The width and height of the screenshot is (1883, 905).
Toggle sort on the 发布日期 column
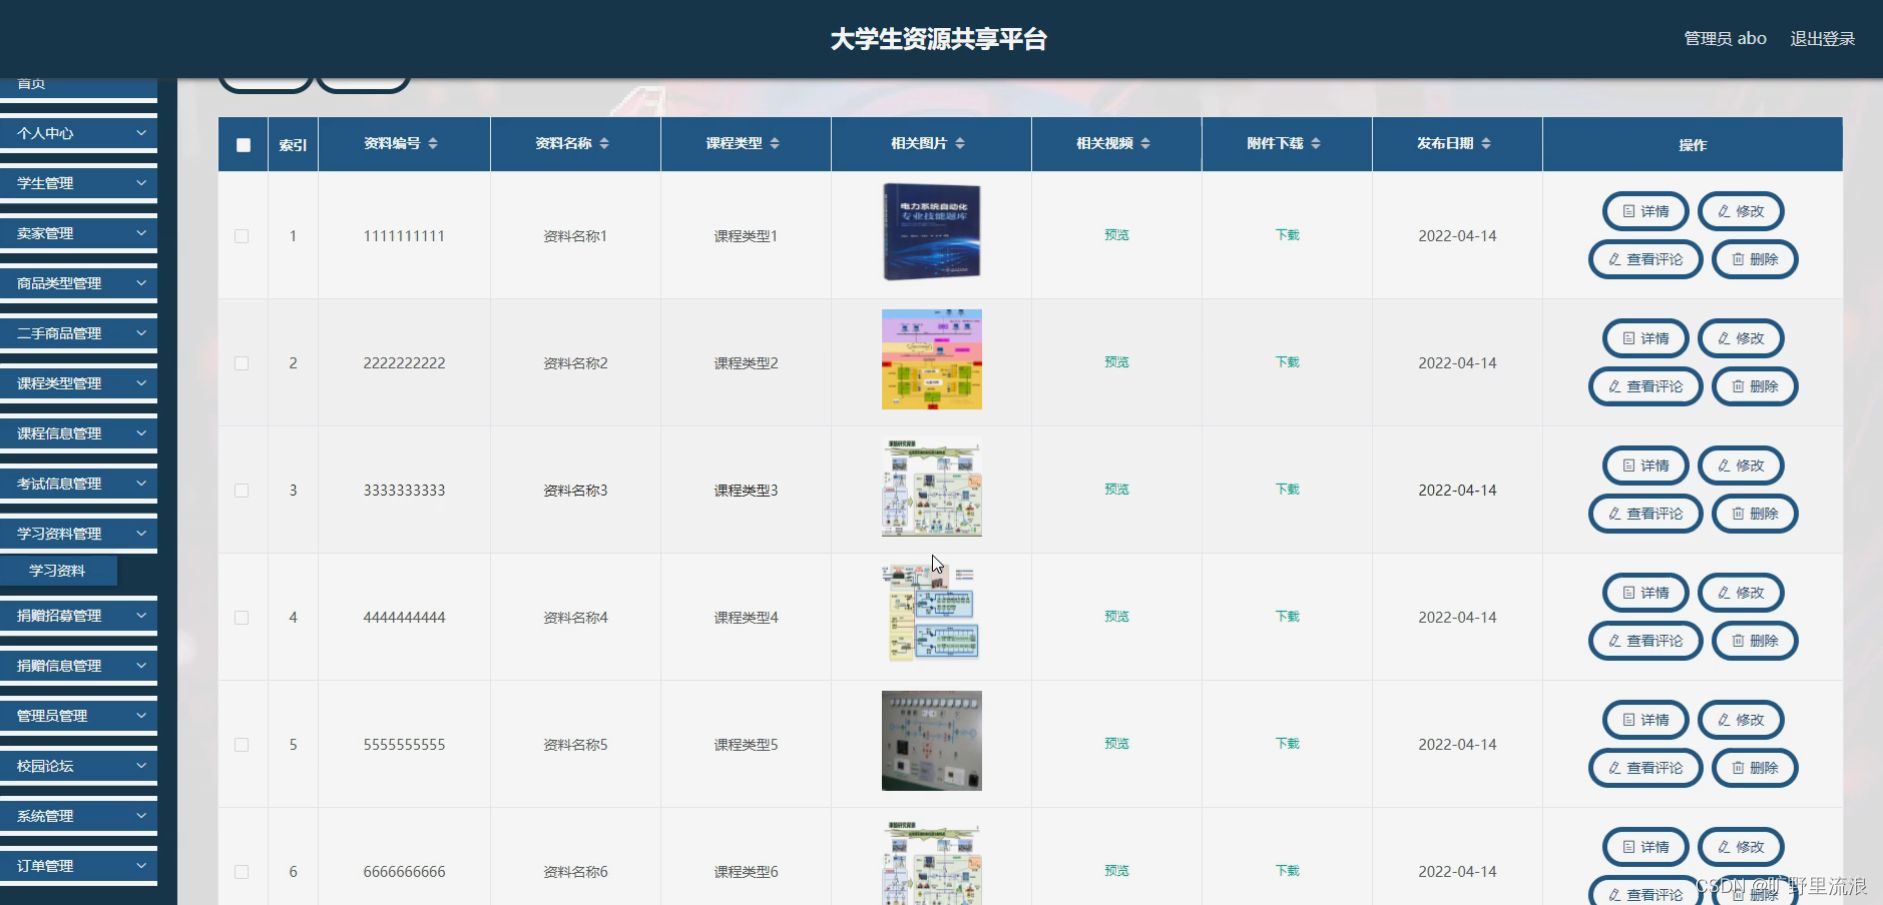point(1489,142)
